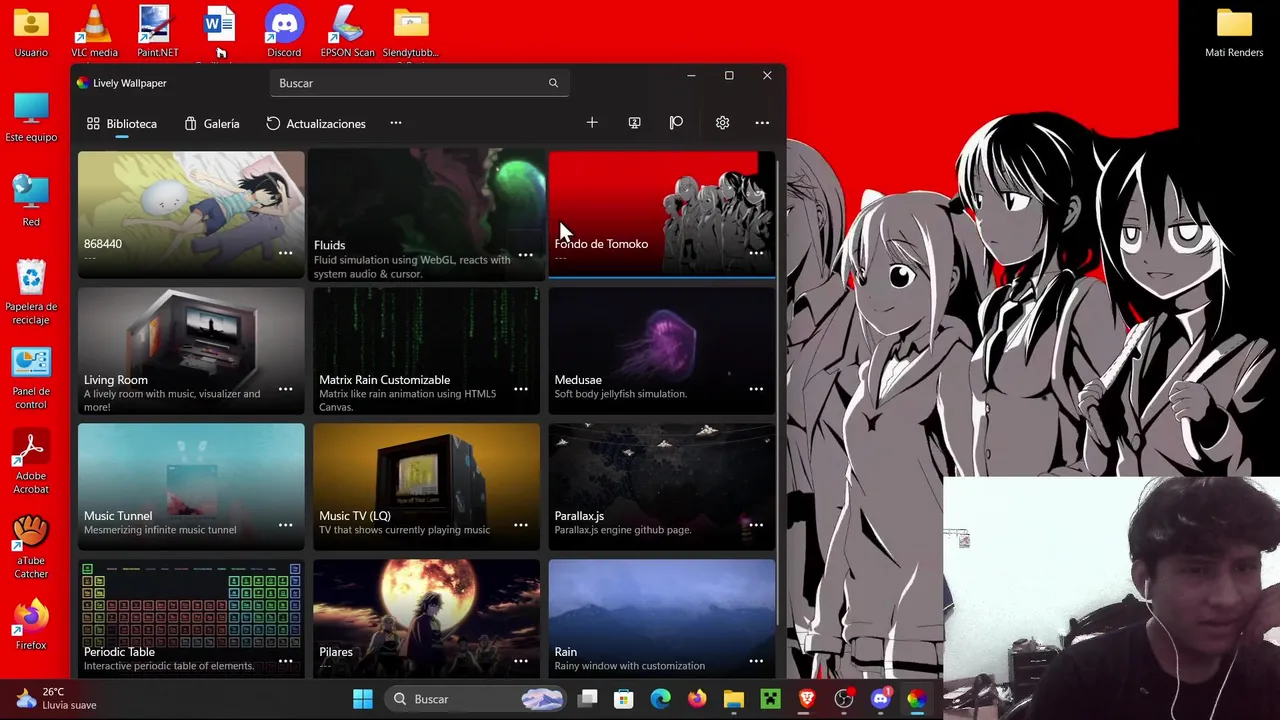Open the VLC media desktop shortcut
1280x720 pixels.
pyautogui.click(x=94, y=30)
